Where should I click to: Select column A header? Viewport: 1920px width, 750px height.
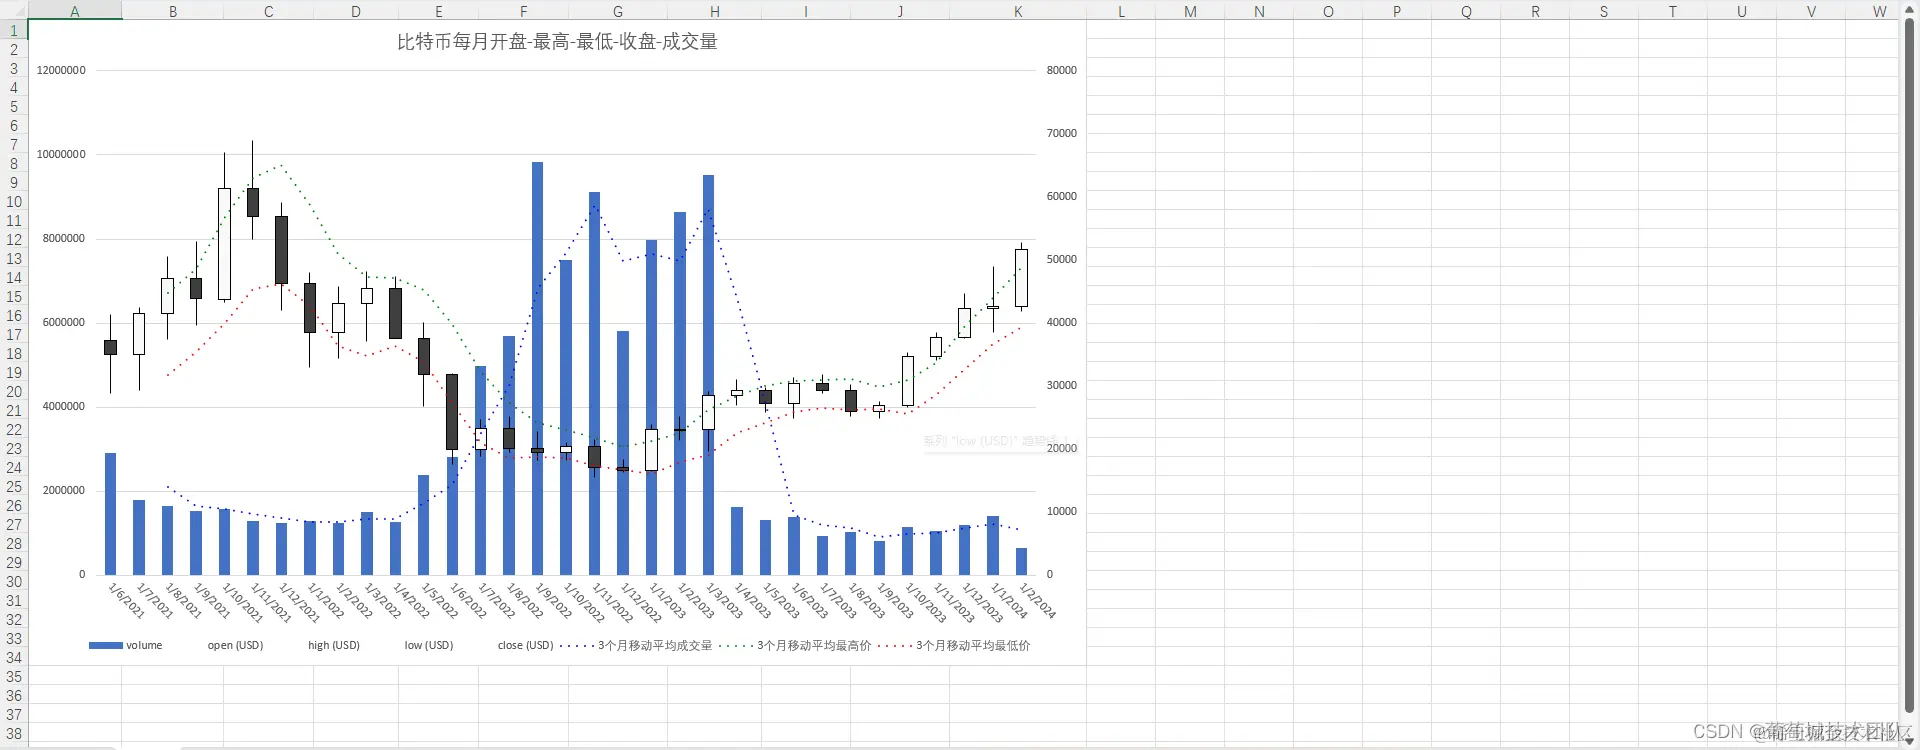point(75,12)
